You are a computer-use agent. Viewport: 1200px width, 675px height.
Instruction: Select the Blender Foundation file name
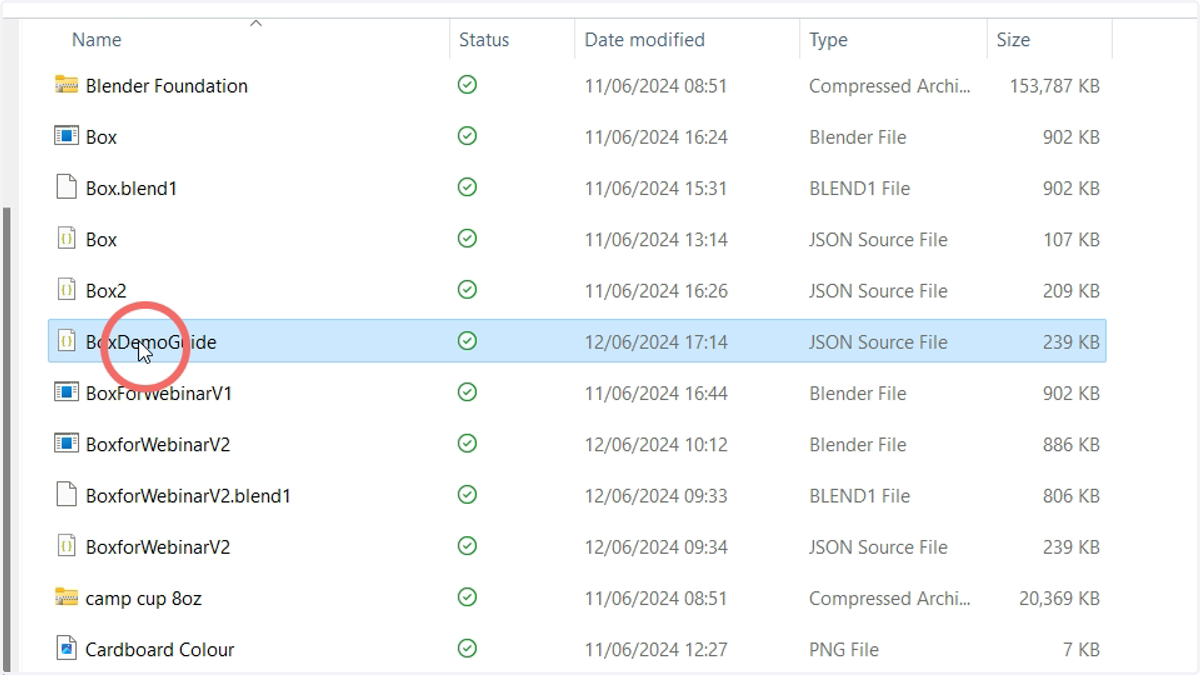167,86
